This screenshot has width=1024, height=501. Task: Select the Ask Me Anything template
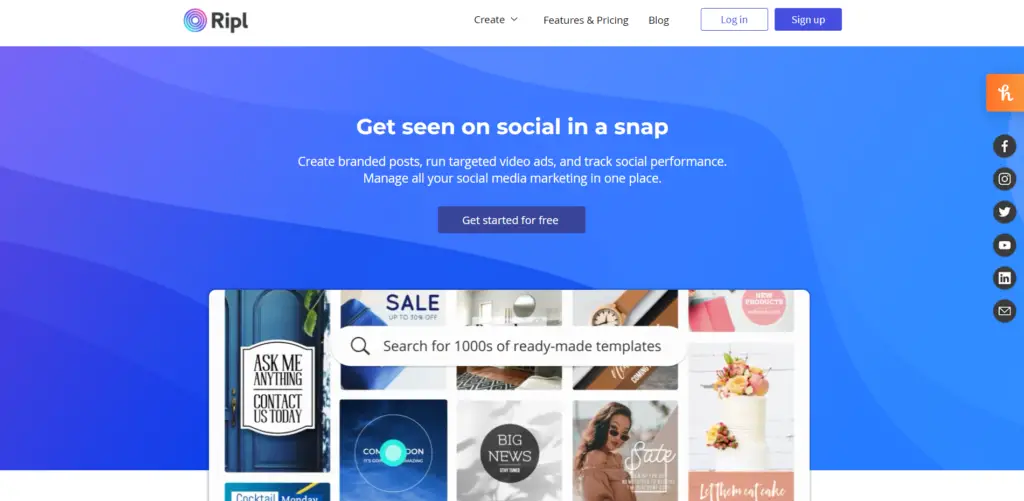point(278,381)
